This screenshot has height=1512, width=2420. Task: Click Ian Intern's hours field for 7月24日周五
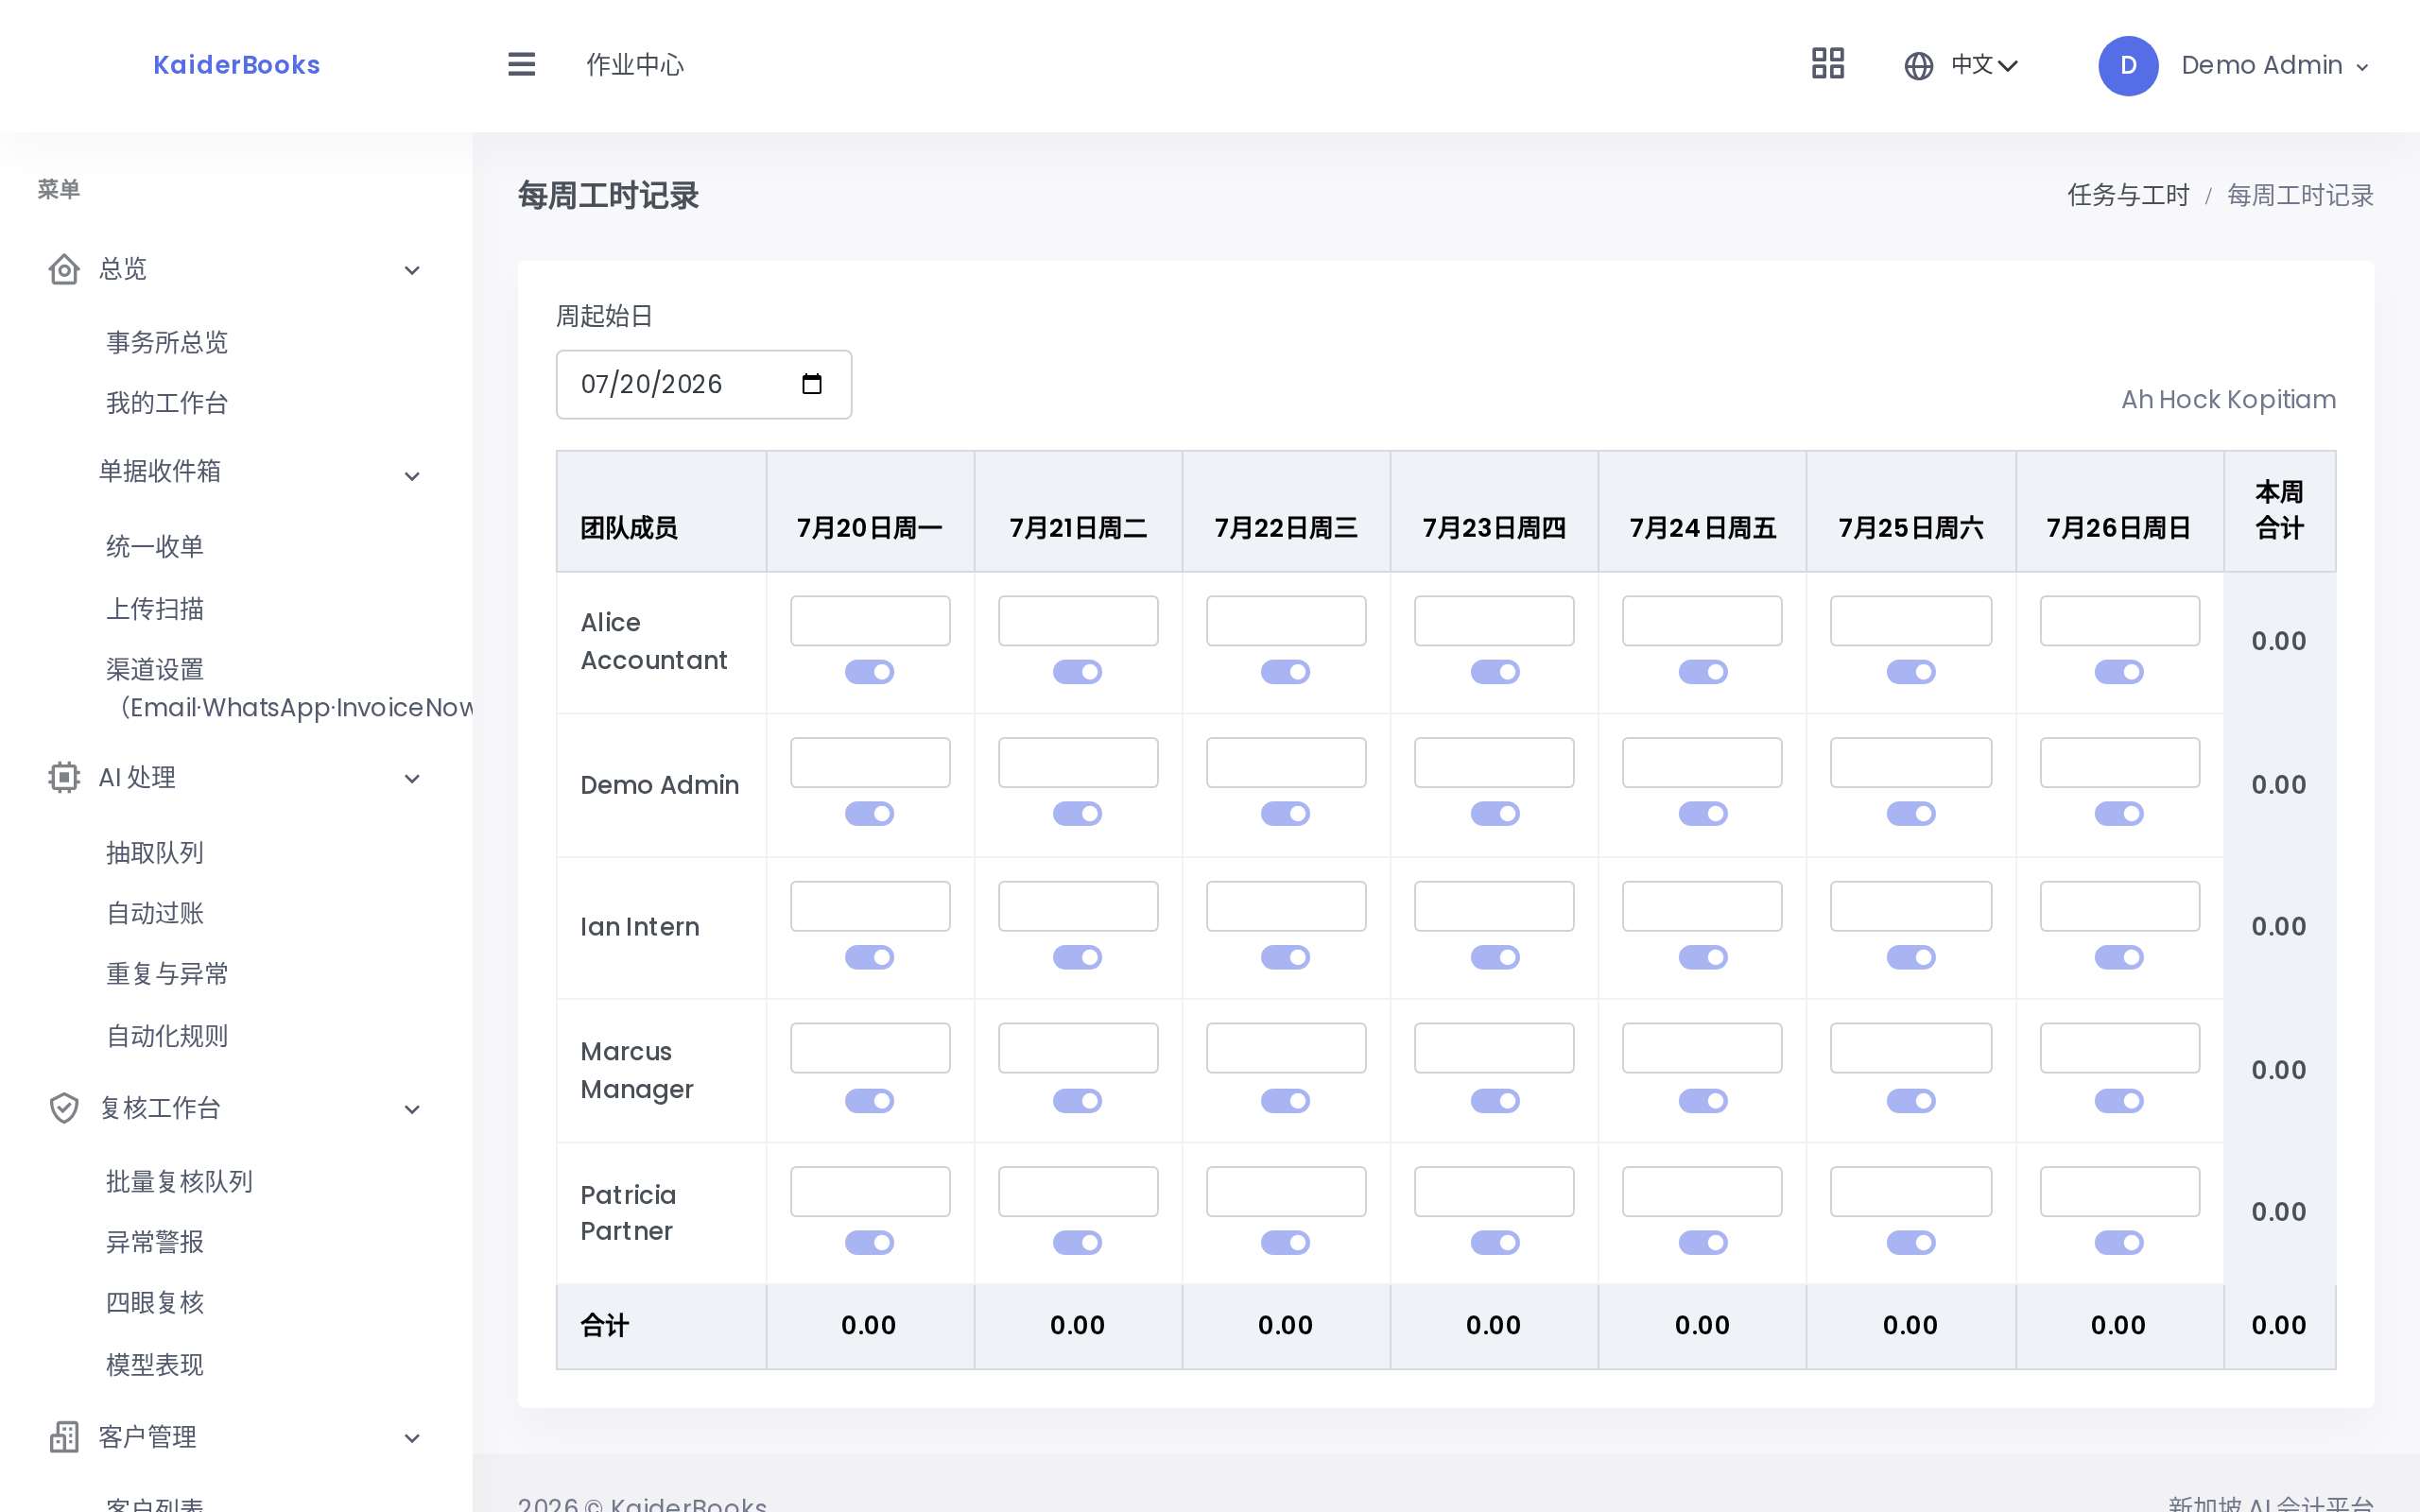tap(1702, 906)
